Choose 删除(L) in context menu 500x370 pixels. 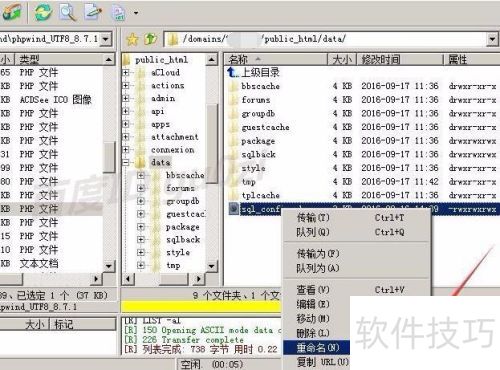pyautogui.click(x=317, y=333)
